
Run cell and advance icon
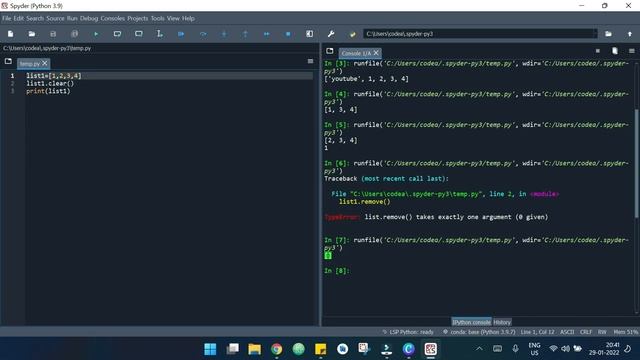click(139, 34)
